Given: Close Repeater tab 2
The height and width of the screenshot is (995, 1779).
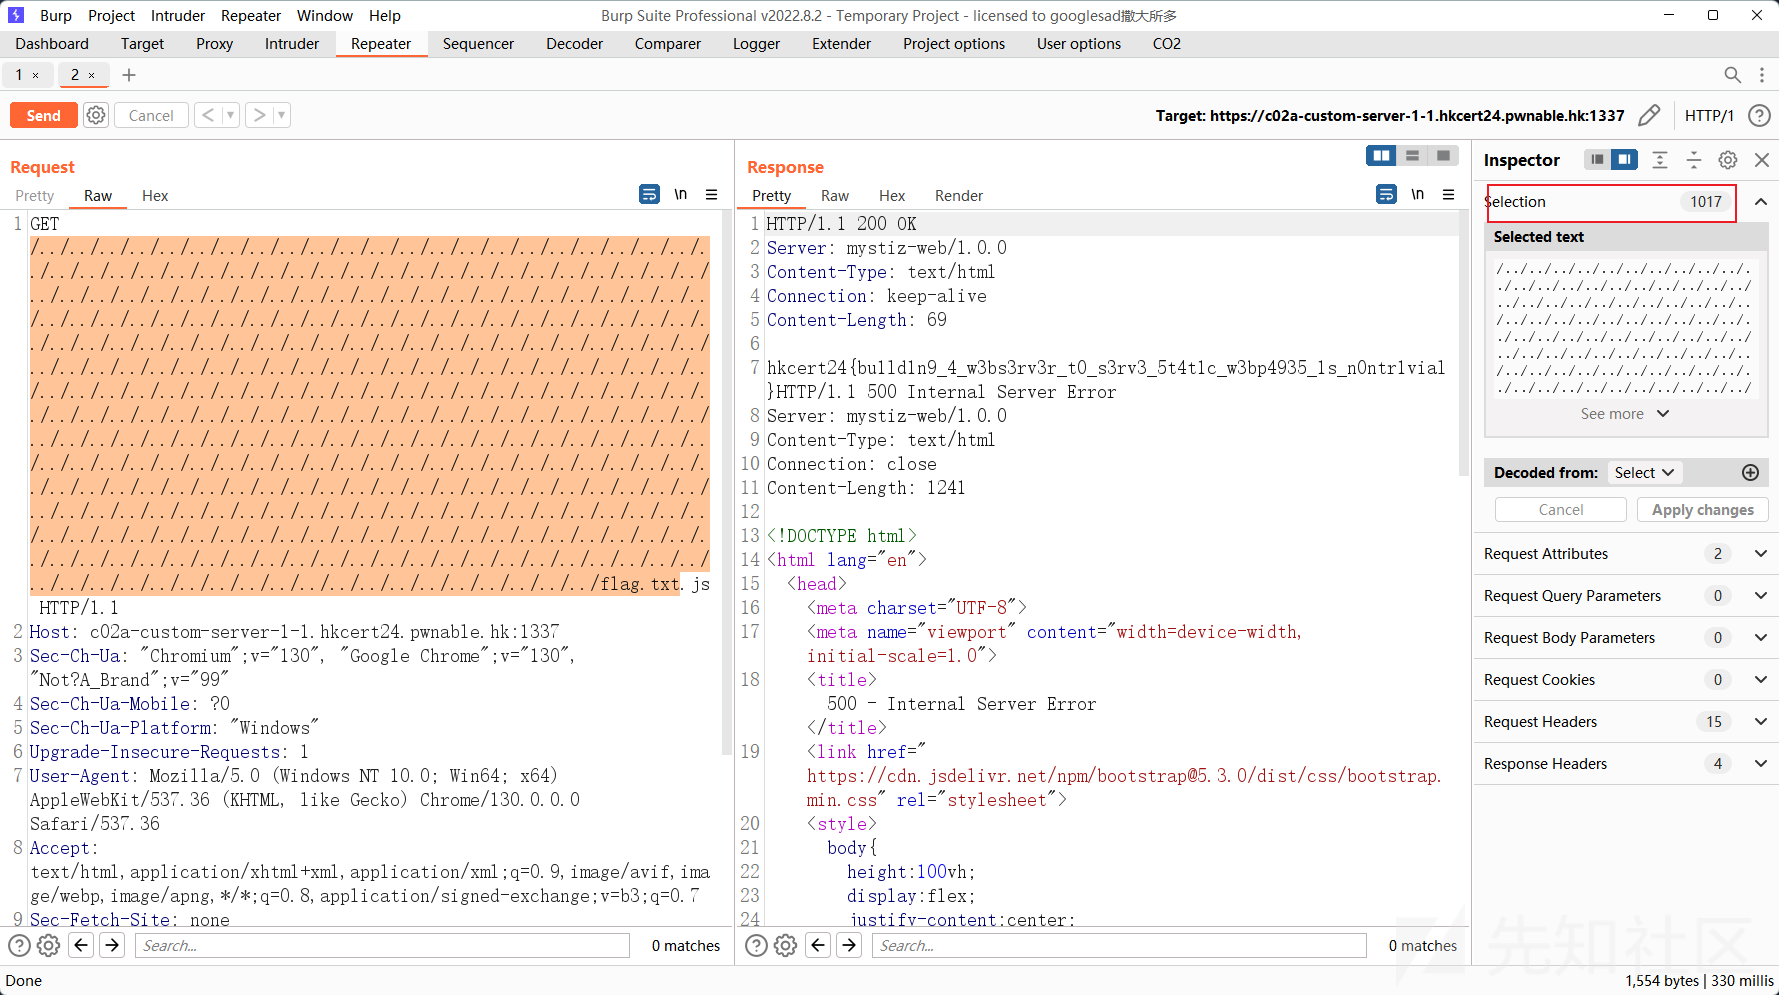Looking at the screenshot, I should click(92, 75).
